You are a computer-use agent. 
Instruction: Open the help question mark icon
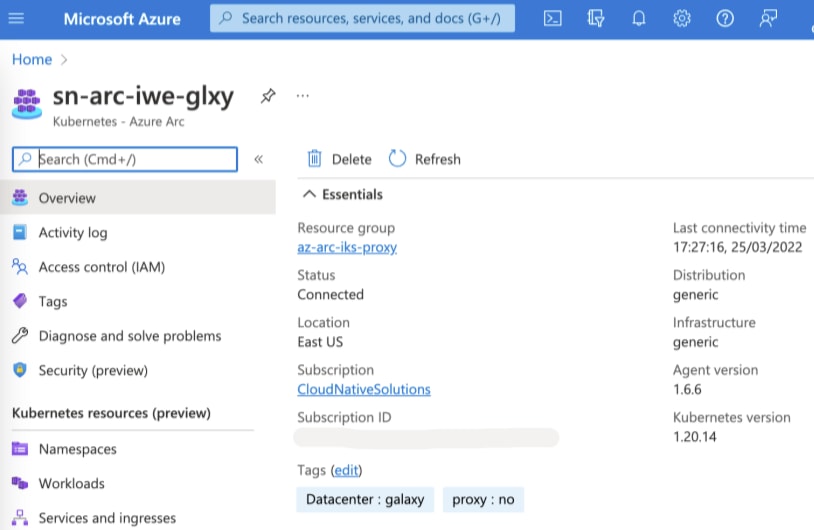725,19
